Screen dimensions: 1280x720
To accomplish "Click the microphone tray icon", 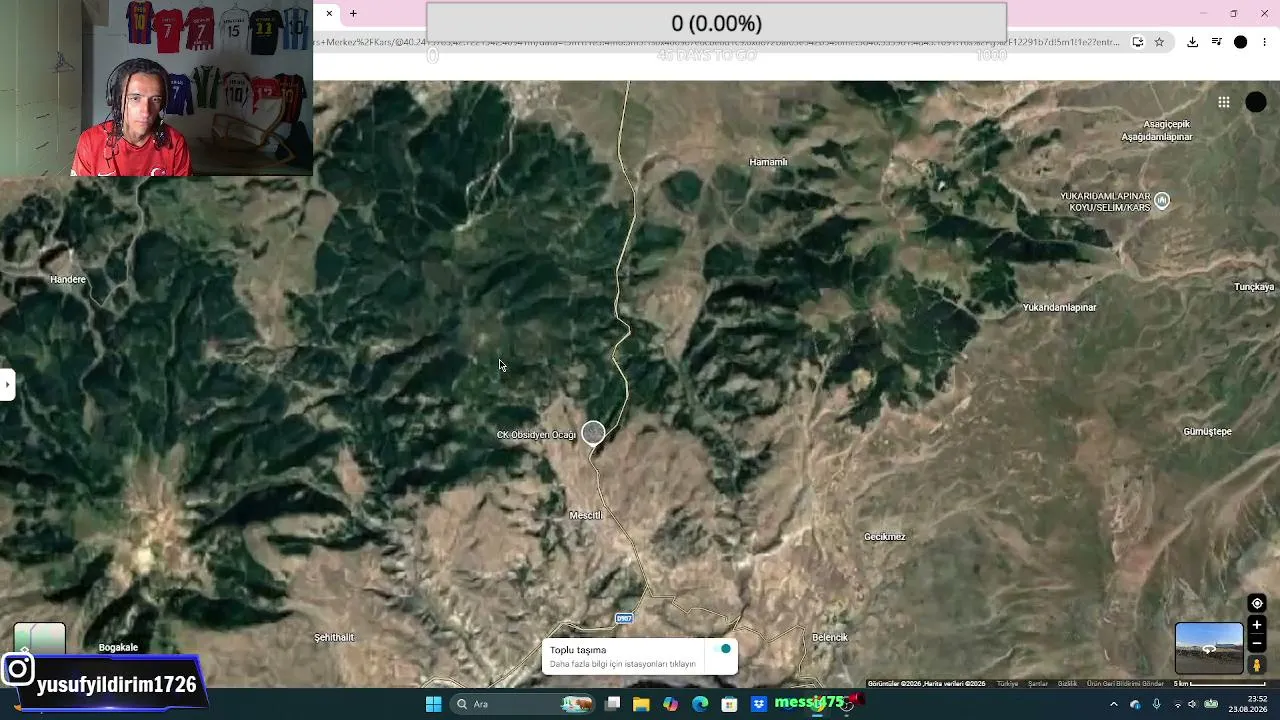I will [x=1156, y=704].
